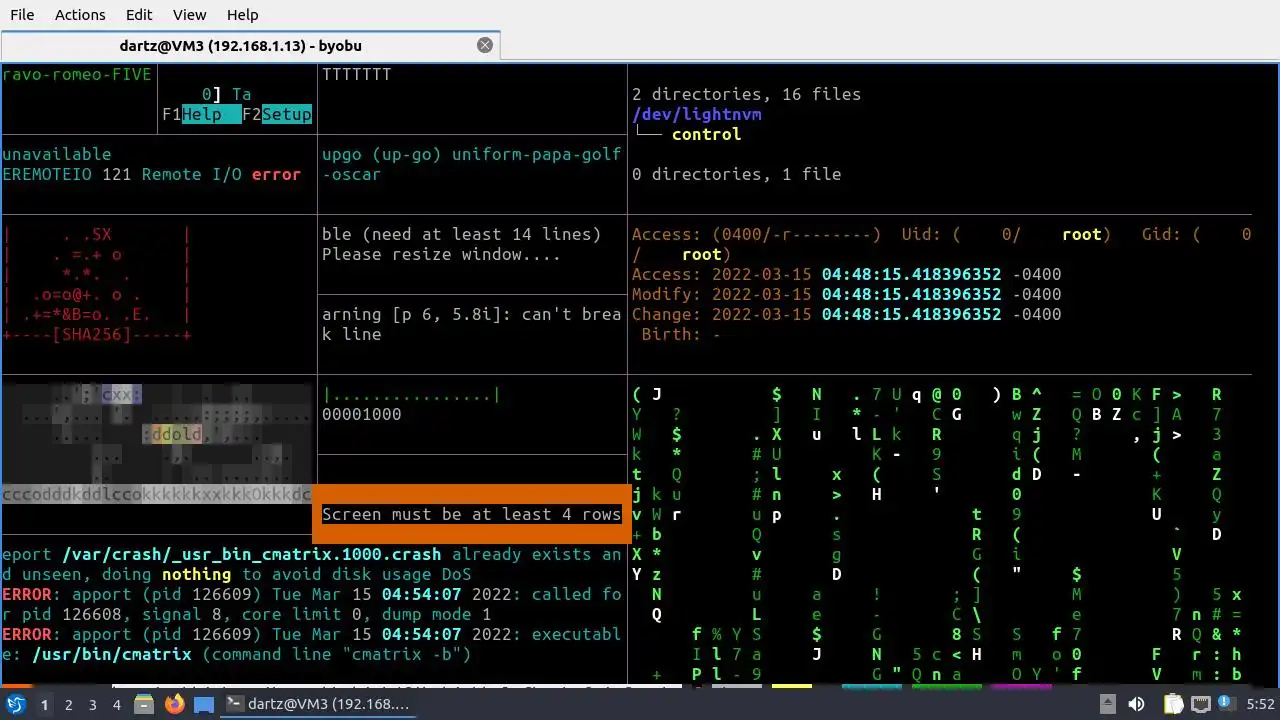Click the /dev/lightnvm path text
This screenshot has height=720, width=1280.
coord(697,114)
